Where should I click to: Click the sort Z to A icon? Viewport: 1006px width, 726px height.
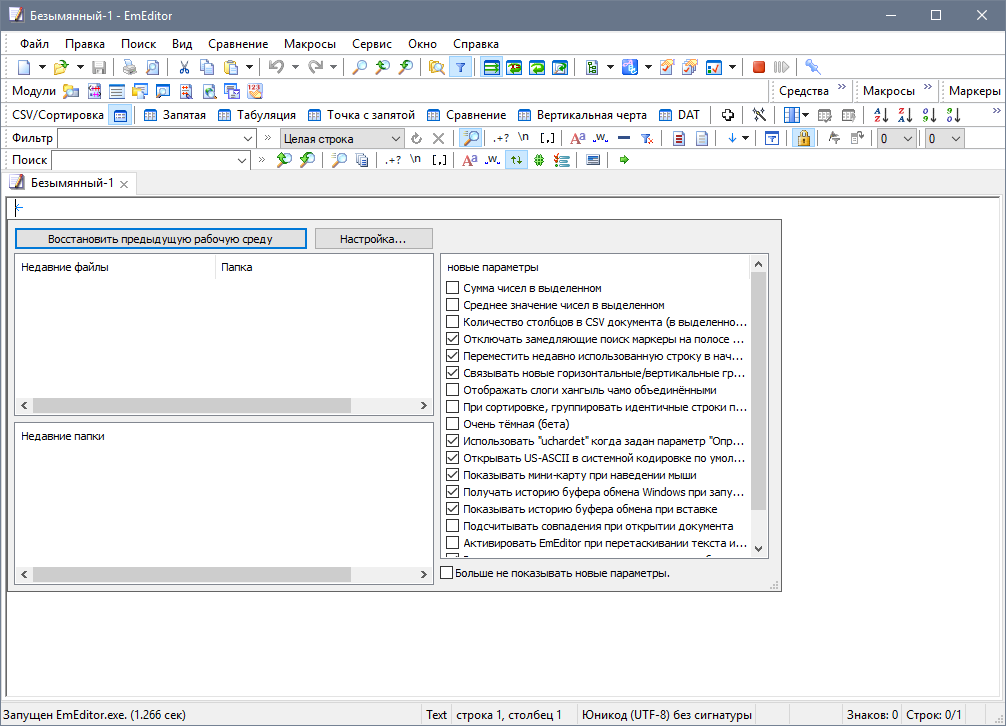905,115
